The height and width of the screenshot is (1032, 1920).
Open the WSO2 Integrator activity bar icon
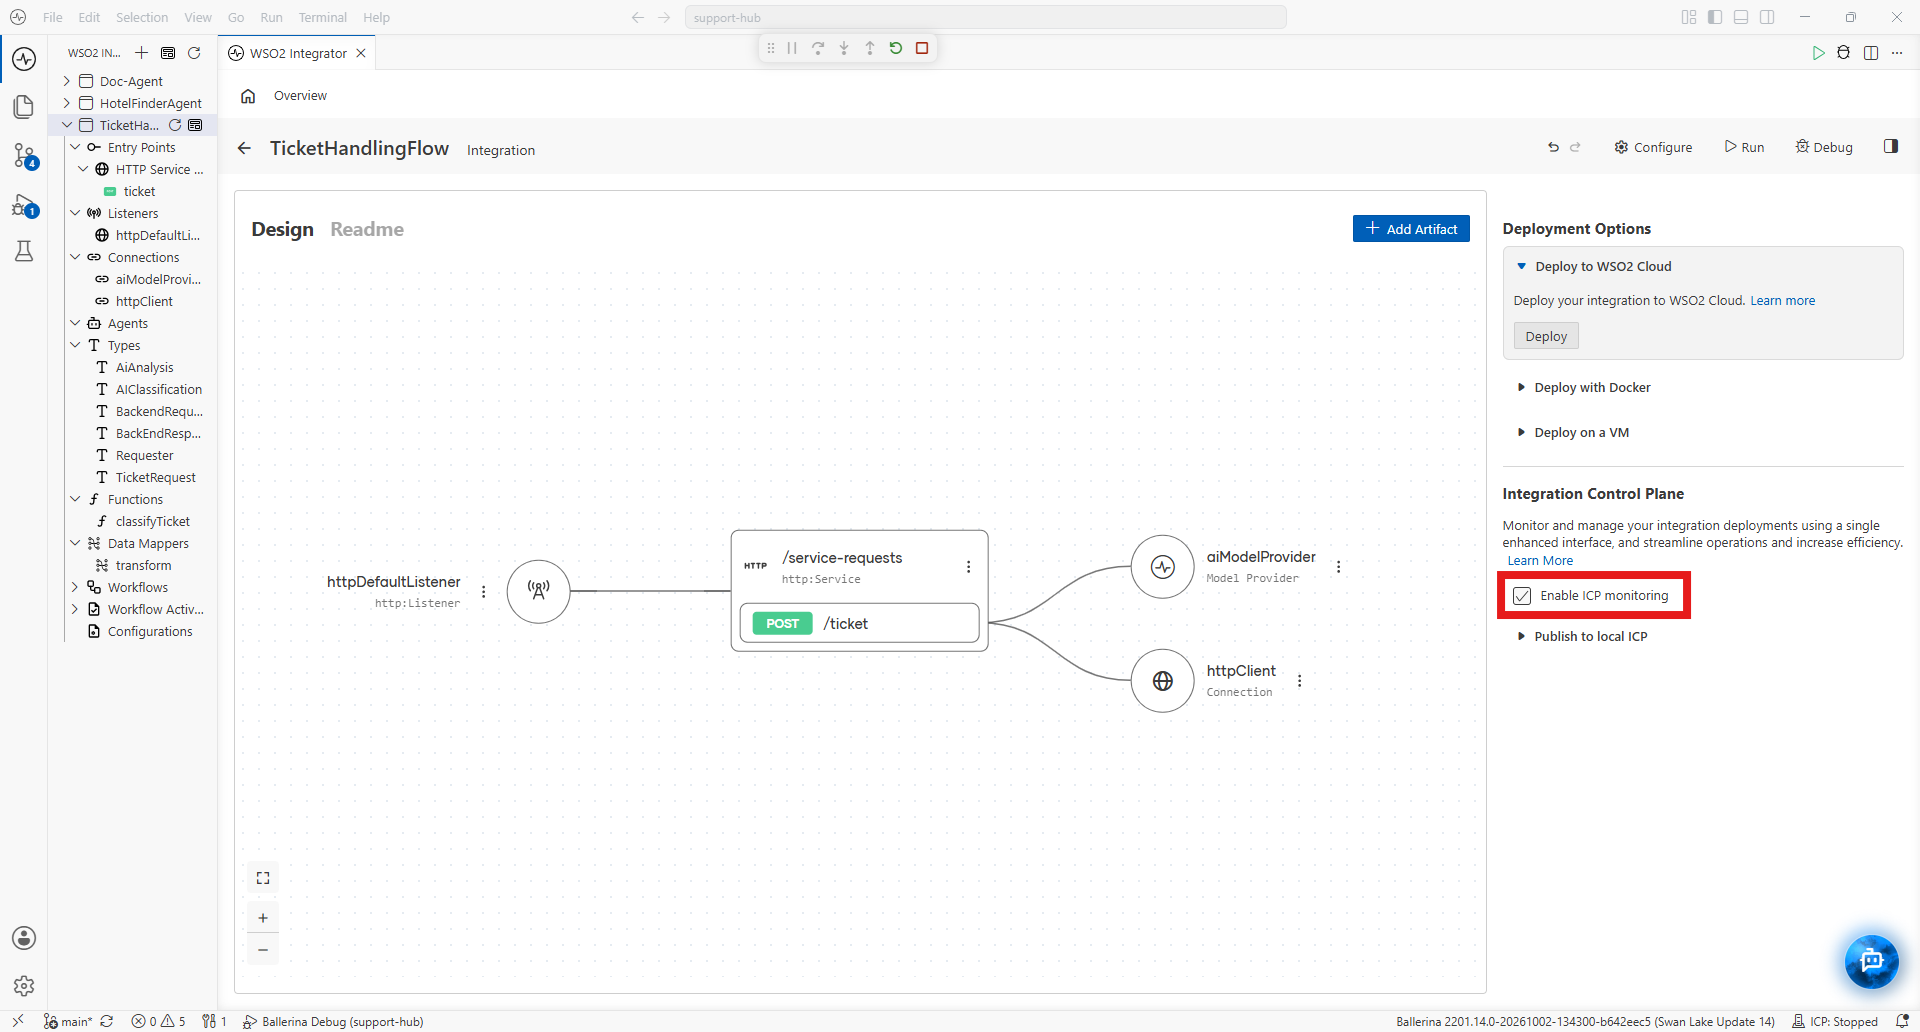click(24, 59)
